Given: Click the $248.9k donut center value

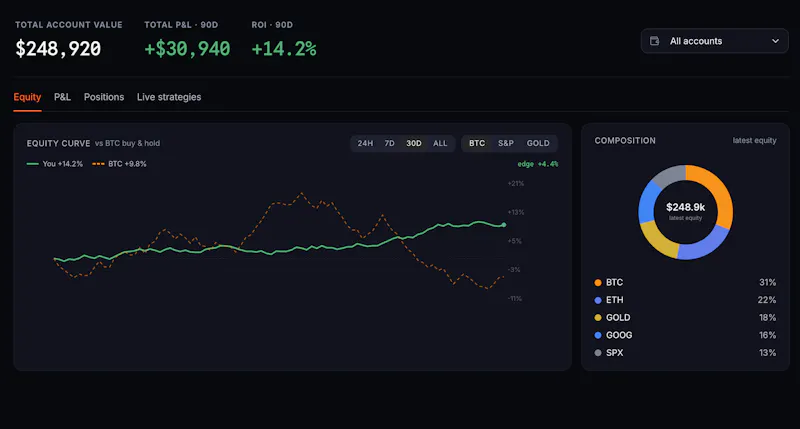Looking at the screenshot, I should (x=685, y=207).
